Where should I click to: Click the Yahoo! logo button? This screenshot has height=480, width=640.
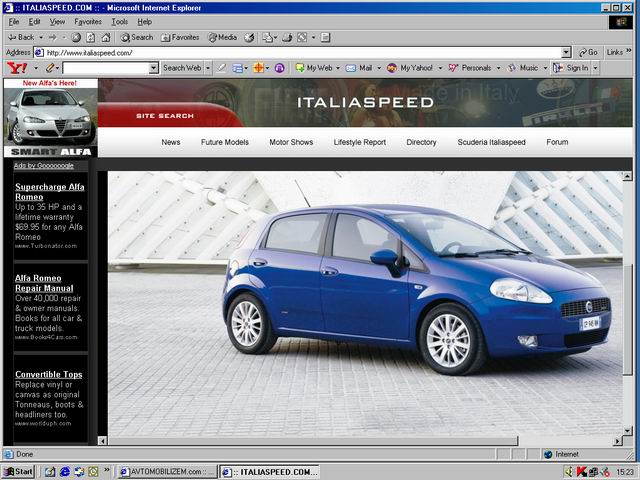18,68
